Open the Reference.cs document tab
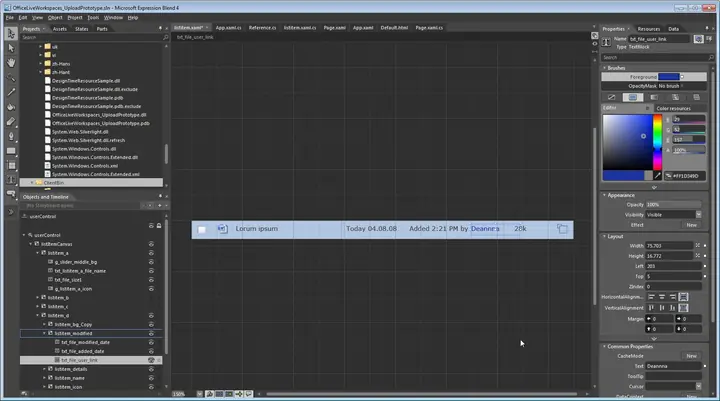 click(262, 28)
